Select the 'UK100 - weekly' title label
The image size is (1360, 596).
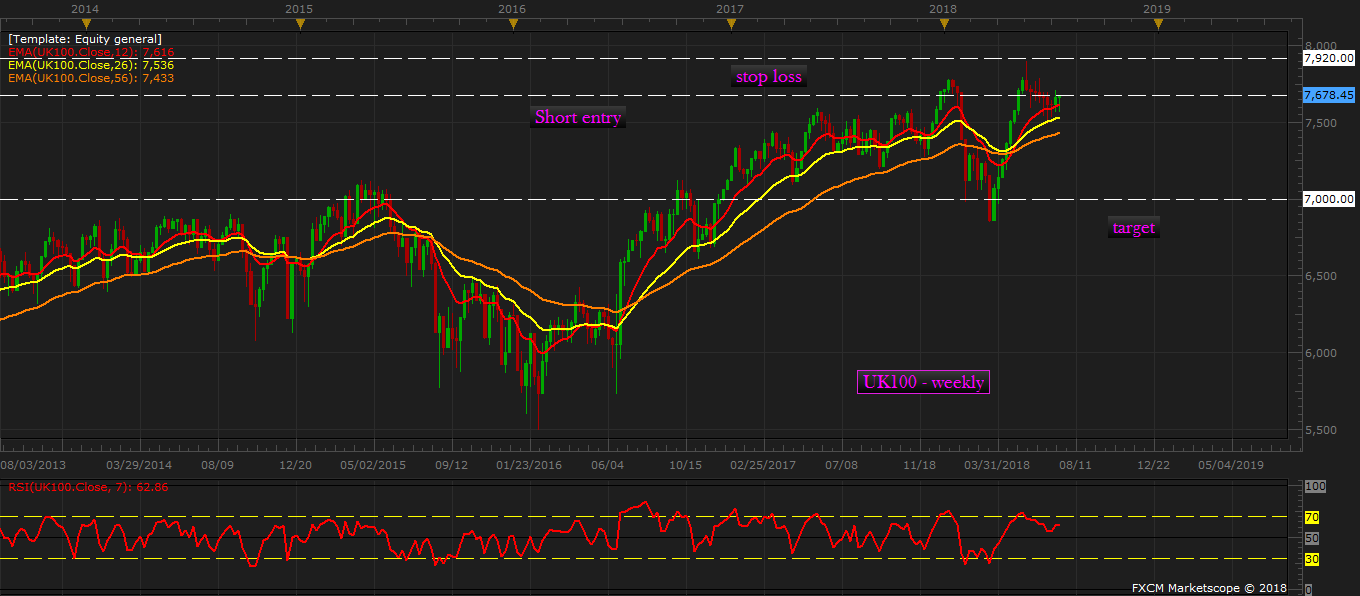923,381
